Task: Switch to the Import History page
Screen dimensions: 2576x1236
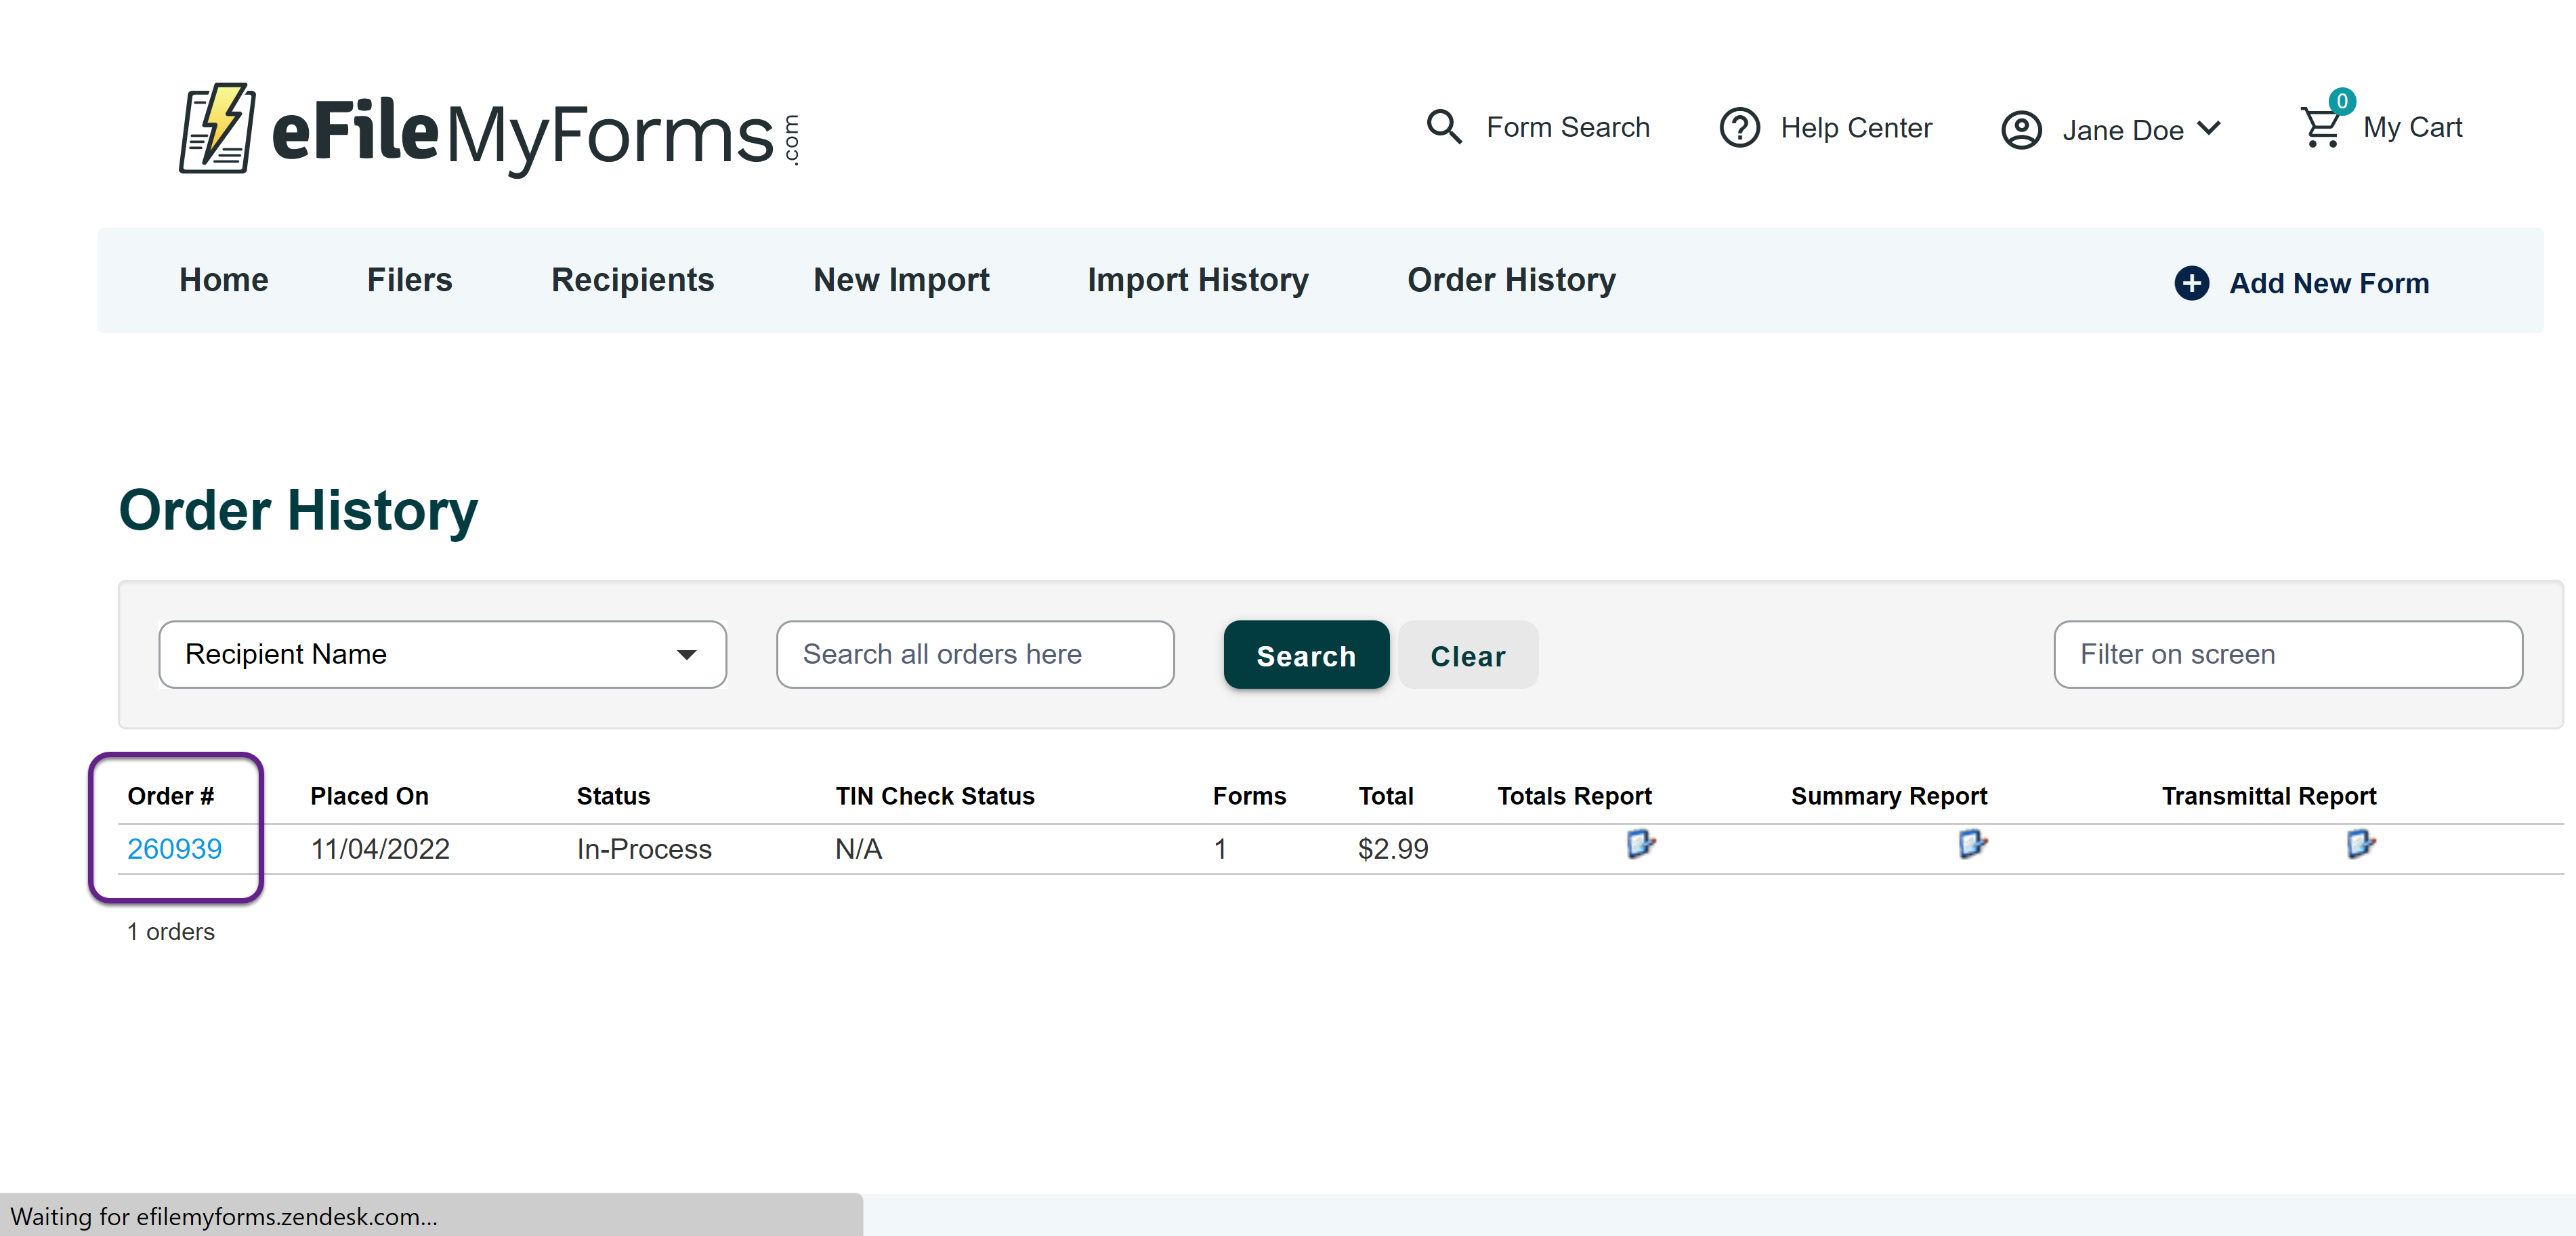Action: (1197, 280)
